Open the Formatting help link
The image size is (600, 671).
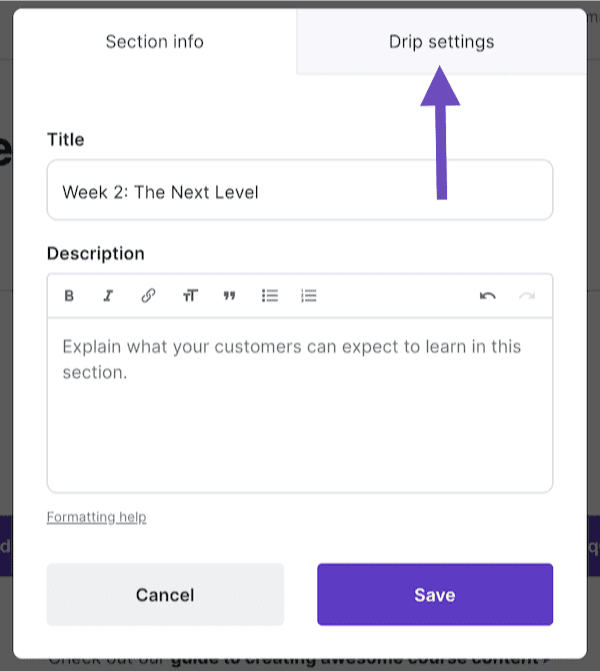96,517
